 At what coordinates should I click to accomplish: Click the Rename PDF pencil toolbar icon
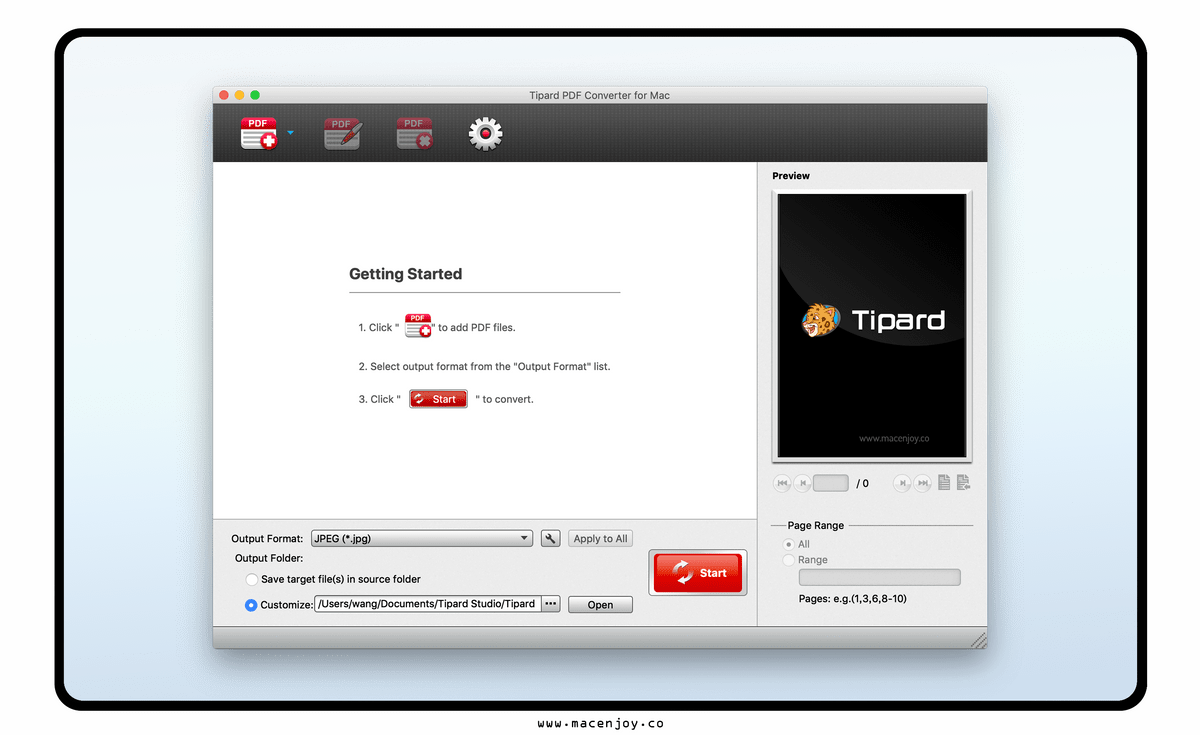tap(342, 133)
